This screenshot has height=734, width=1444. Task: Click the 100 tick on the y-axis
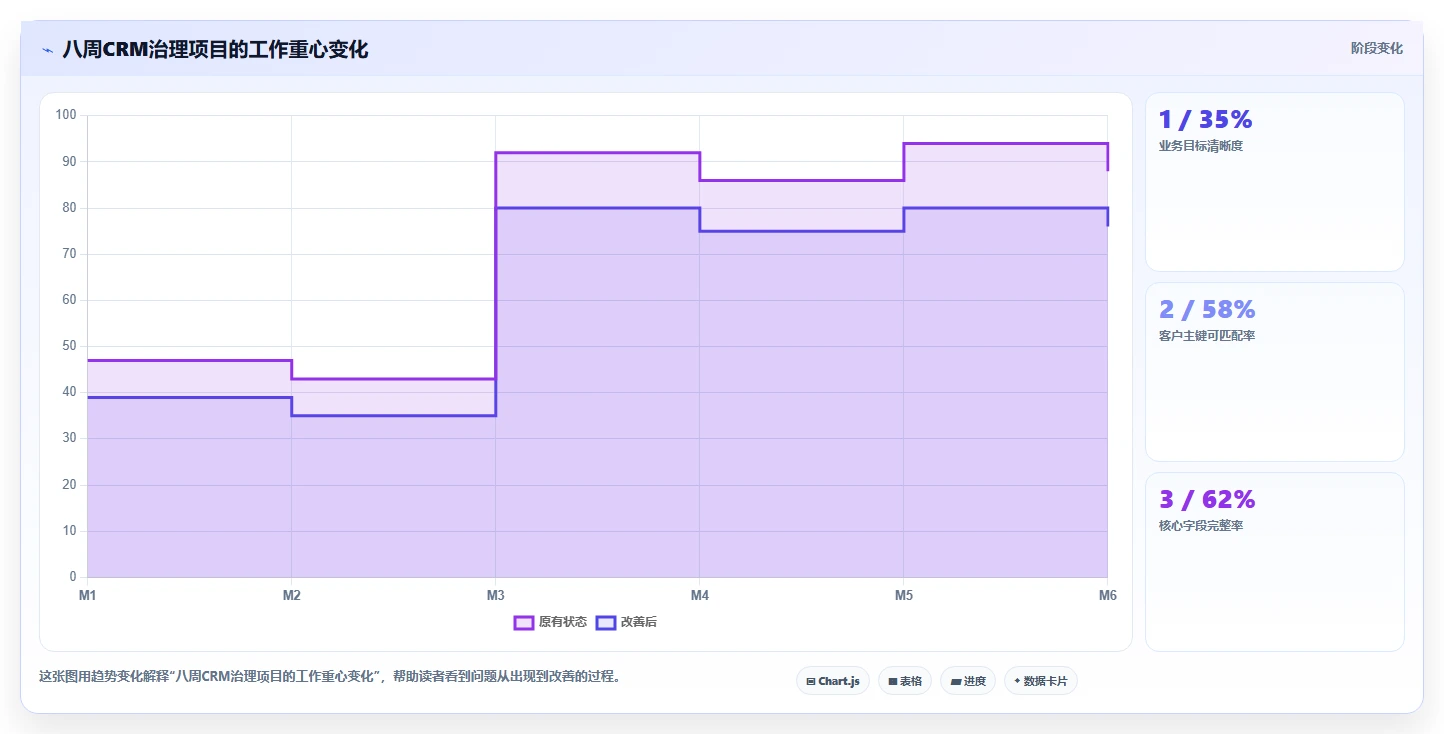click(66, 115)
